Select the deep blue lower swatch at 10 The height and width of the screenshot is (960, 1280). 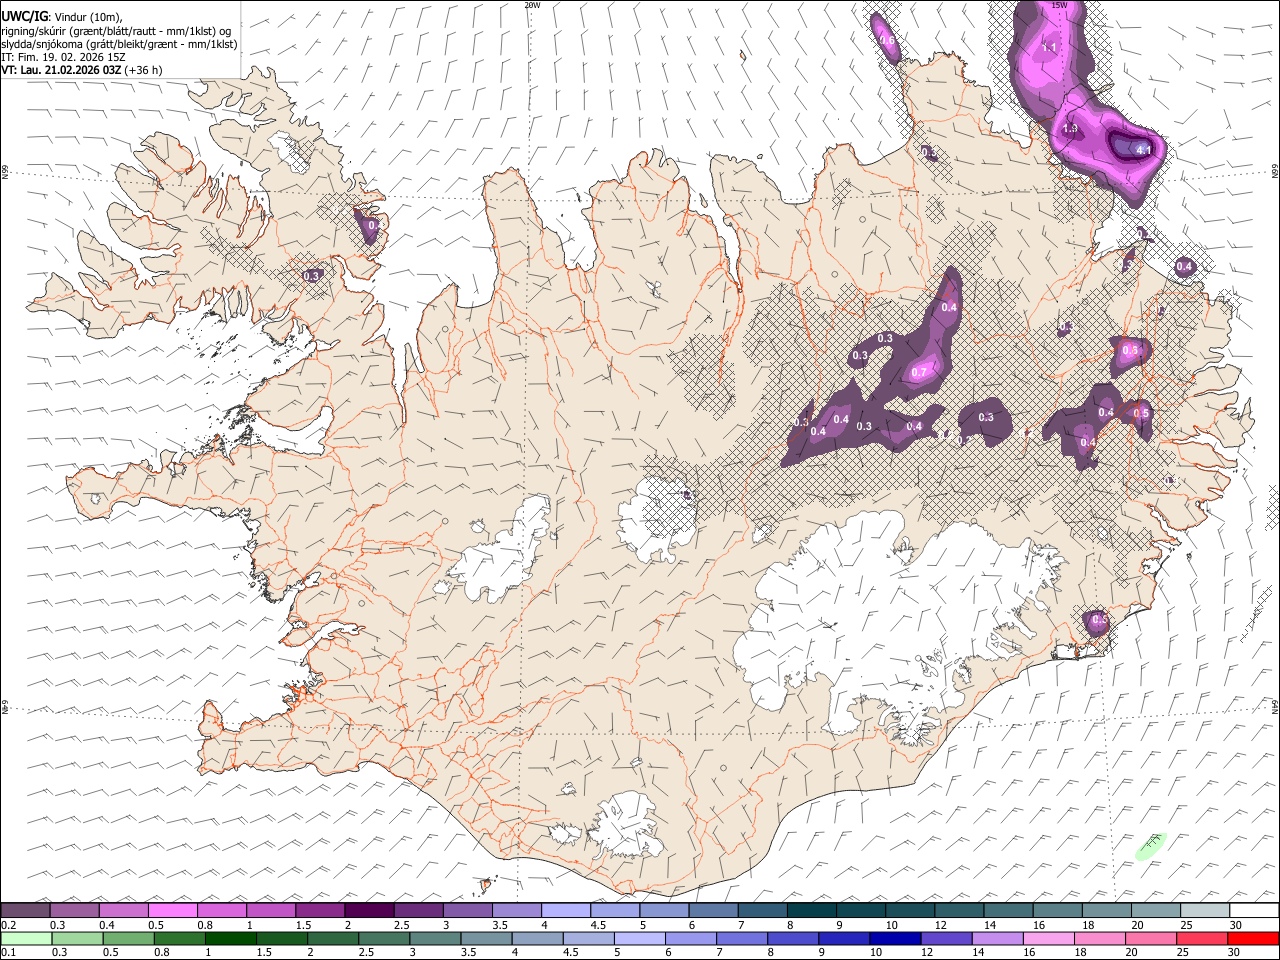click(895, 939)
